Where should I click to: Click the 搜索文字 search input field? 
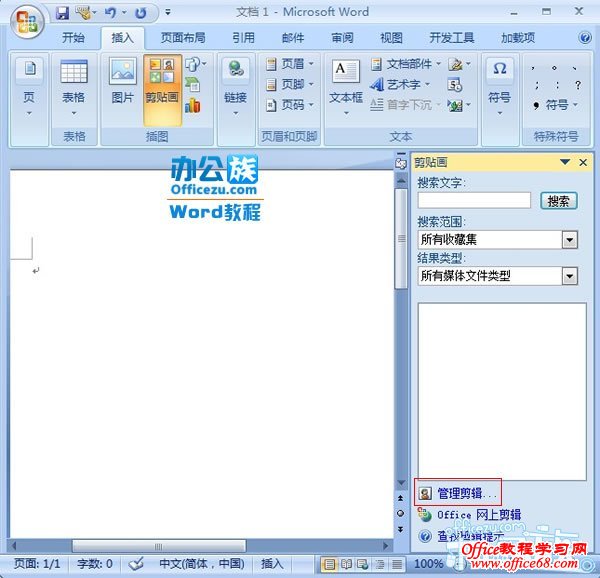click(x=474, y=200)
